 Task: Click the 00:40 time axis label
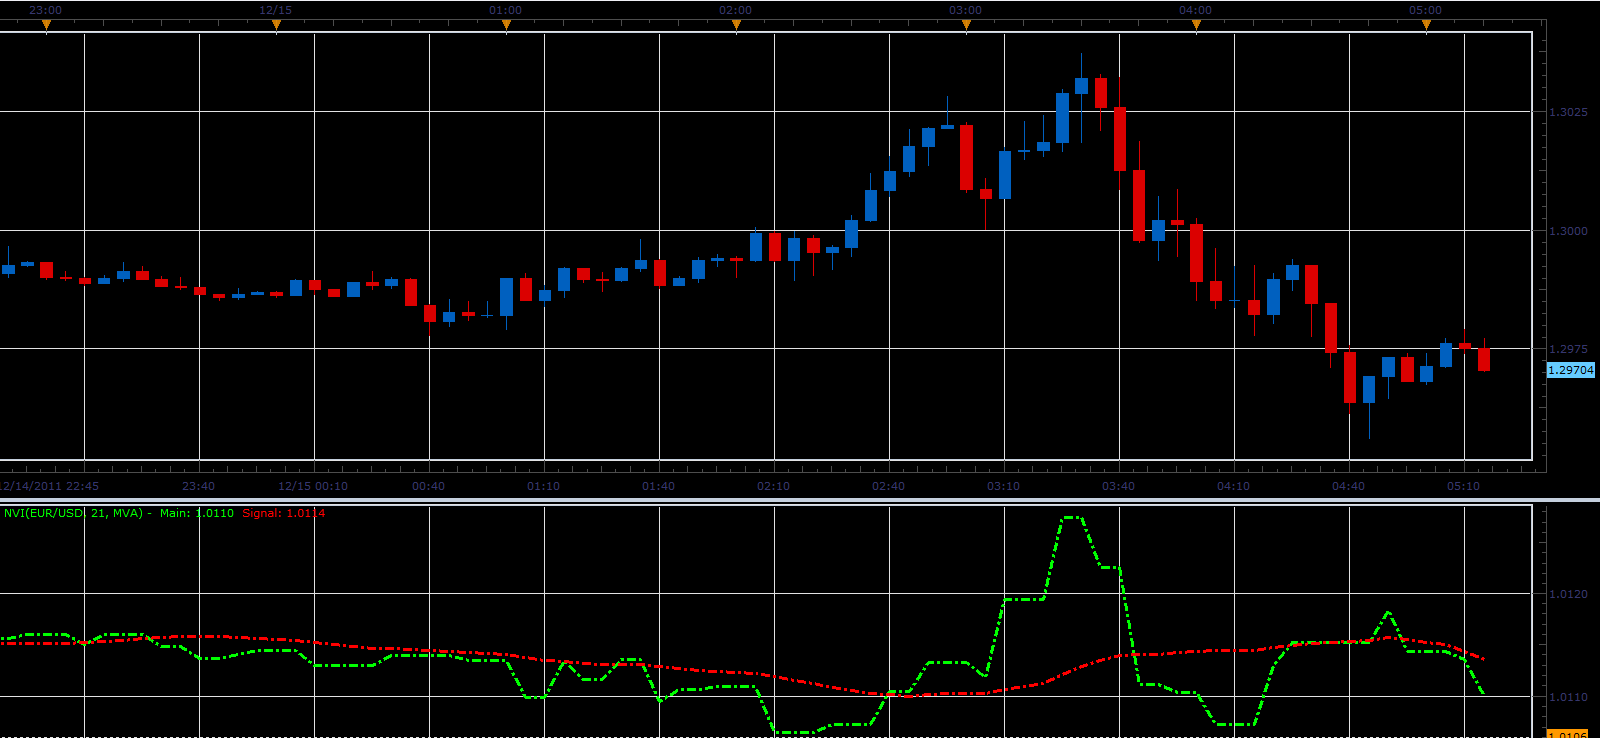pyautogui.click(x=428, y=486)
